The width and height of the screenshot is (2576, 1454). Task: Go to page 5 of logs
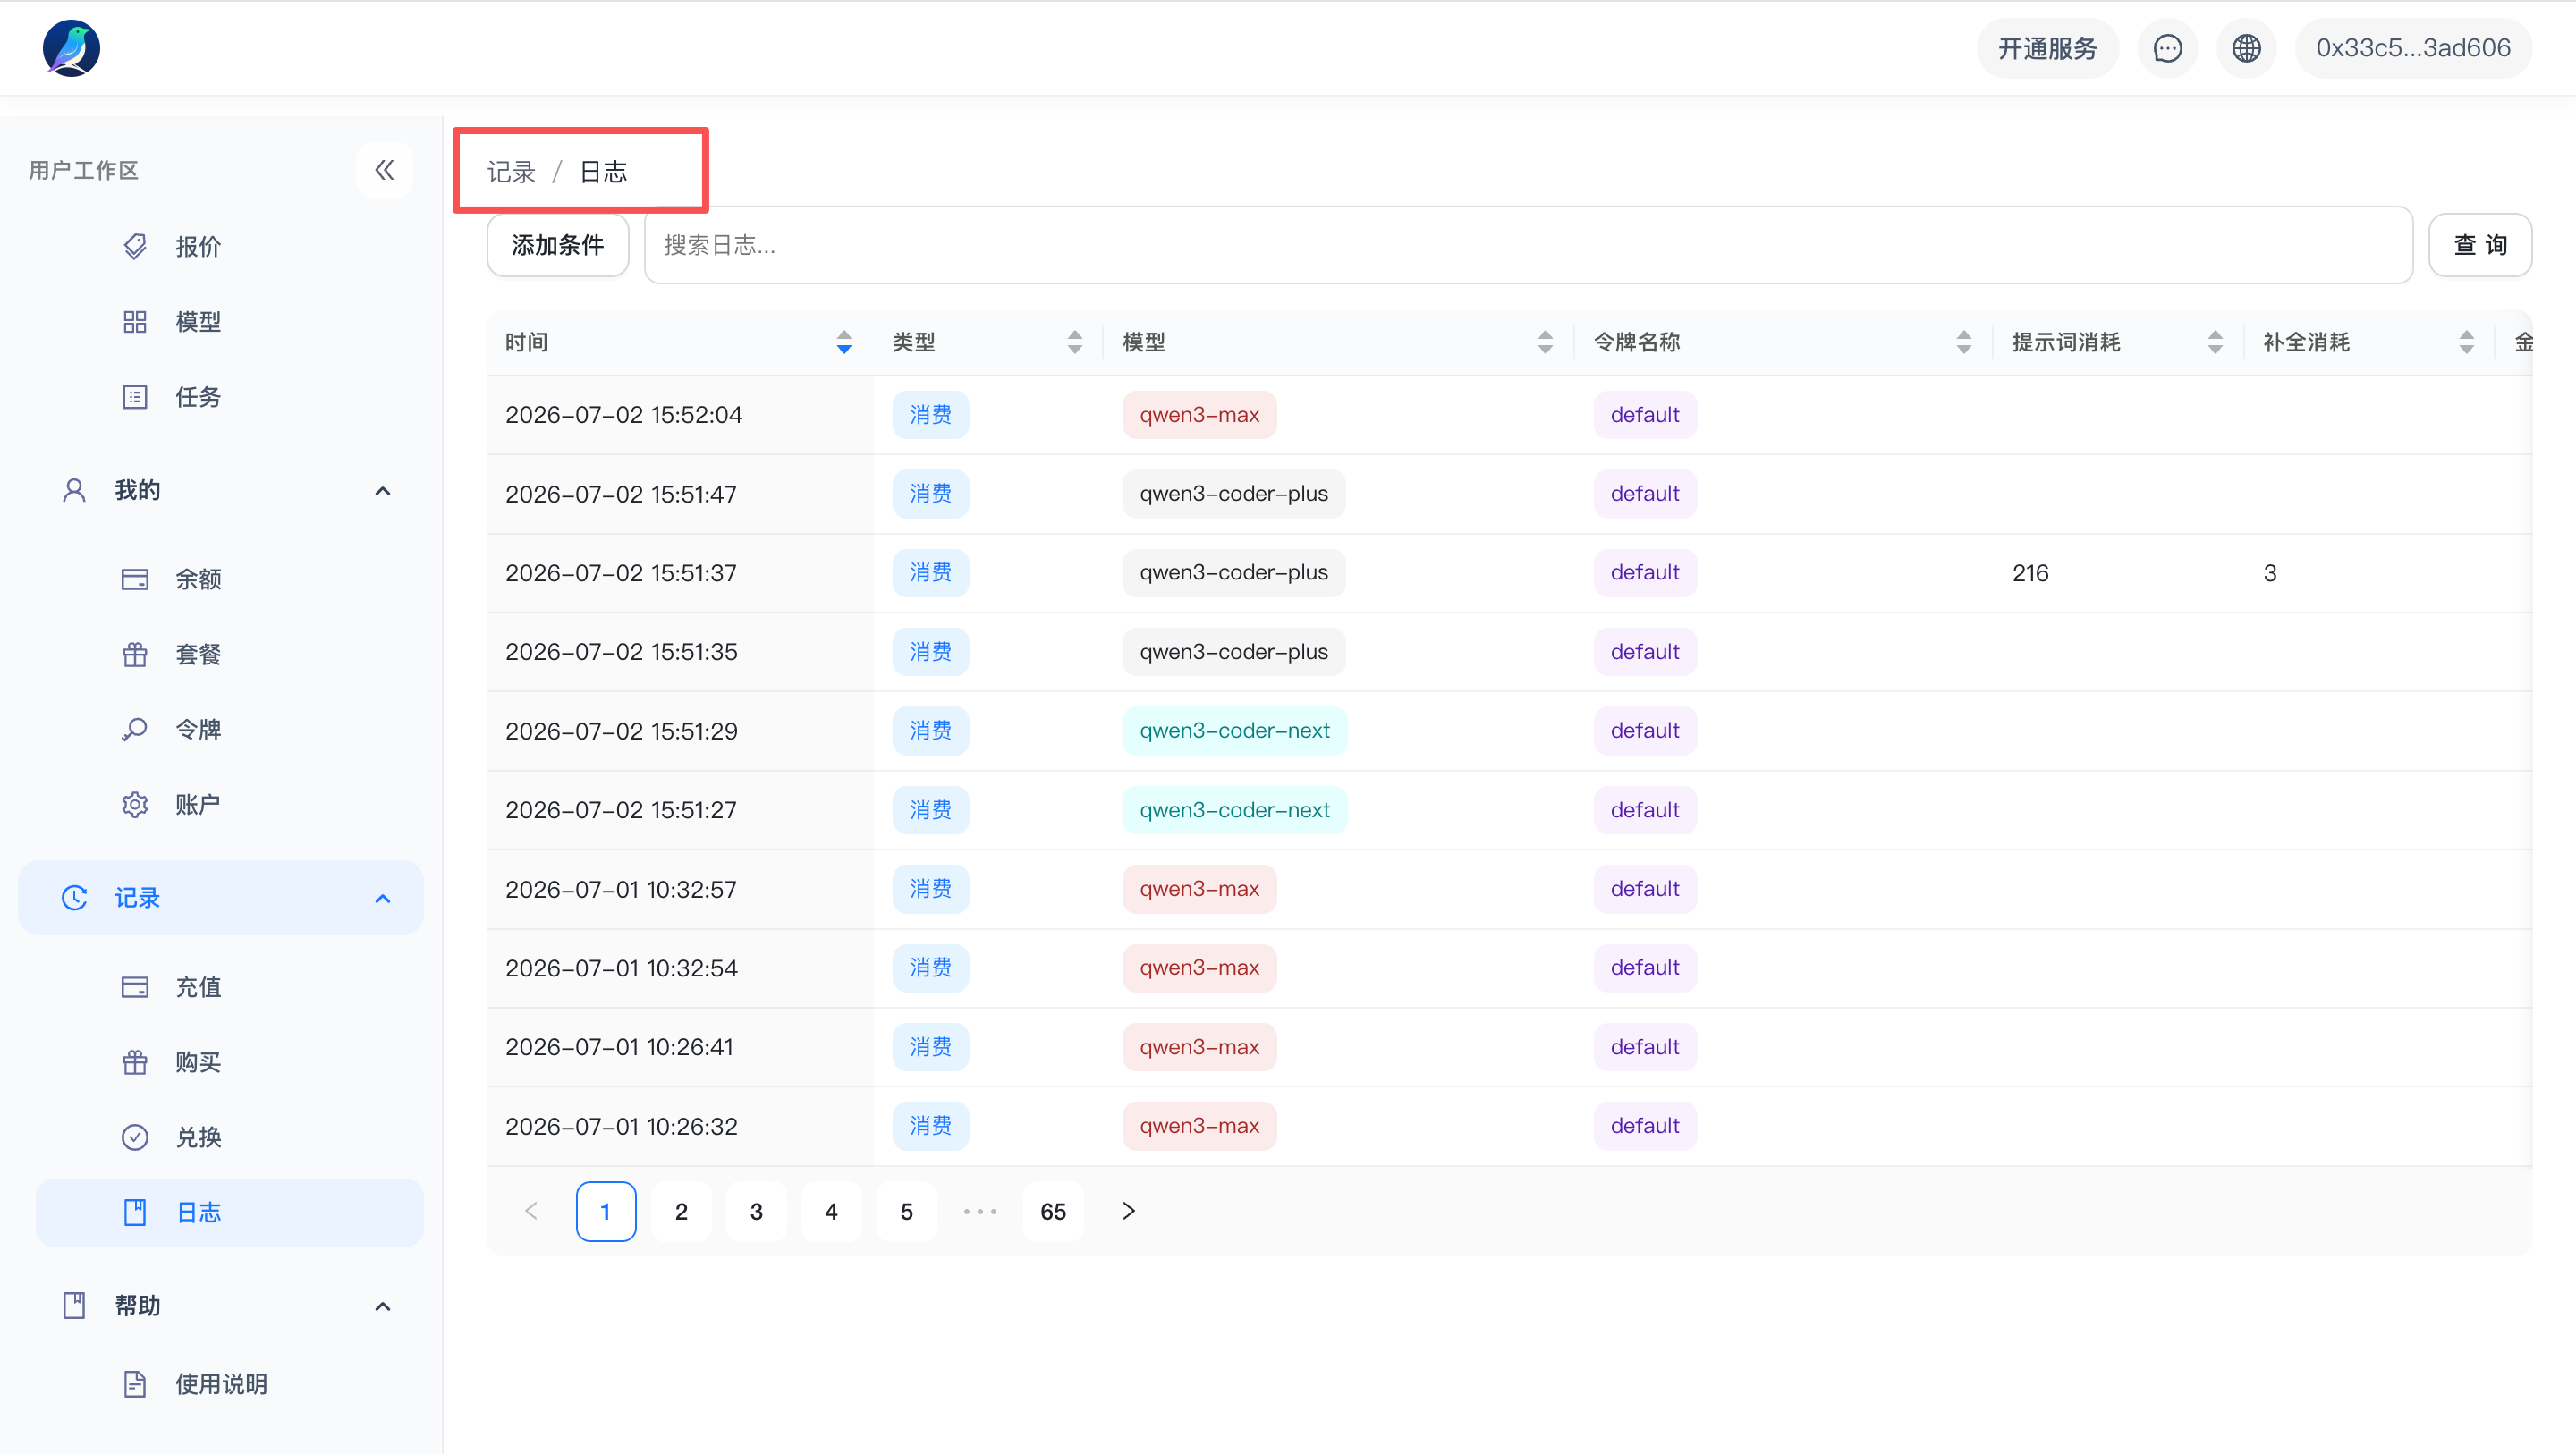point(906,1211)
